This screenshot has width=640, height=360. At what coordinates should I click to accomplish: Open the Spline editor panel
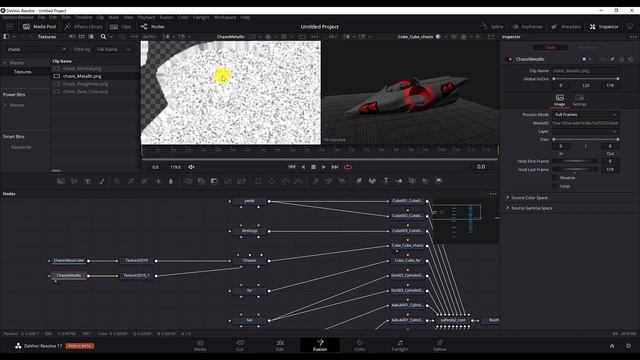492,27
